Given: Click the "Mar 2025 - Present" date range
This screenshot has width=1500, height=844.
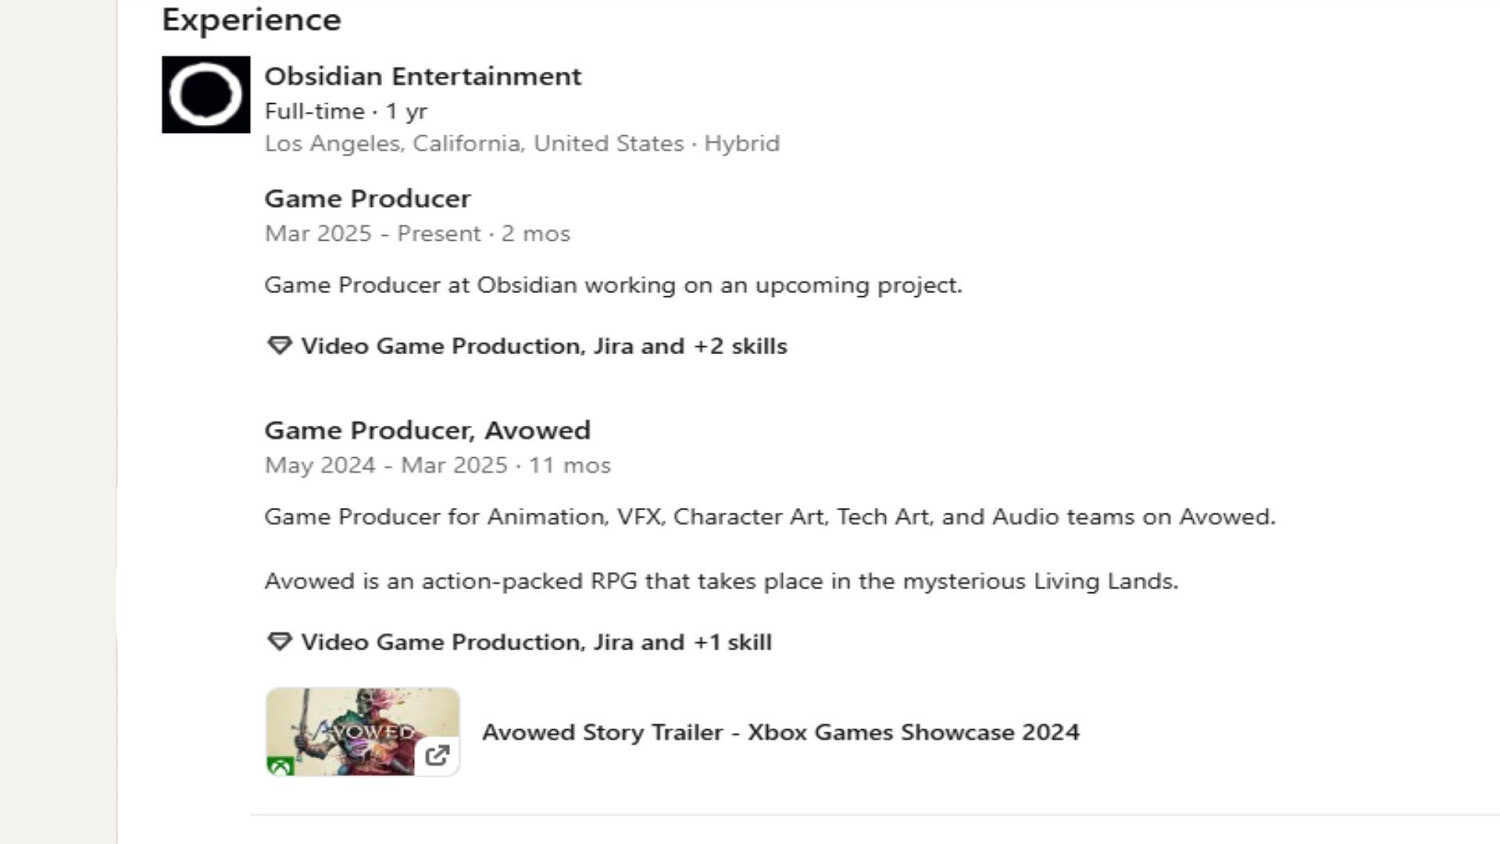Looking at the screenshot, I should click(372, 233).
